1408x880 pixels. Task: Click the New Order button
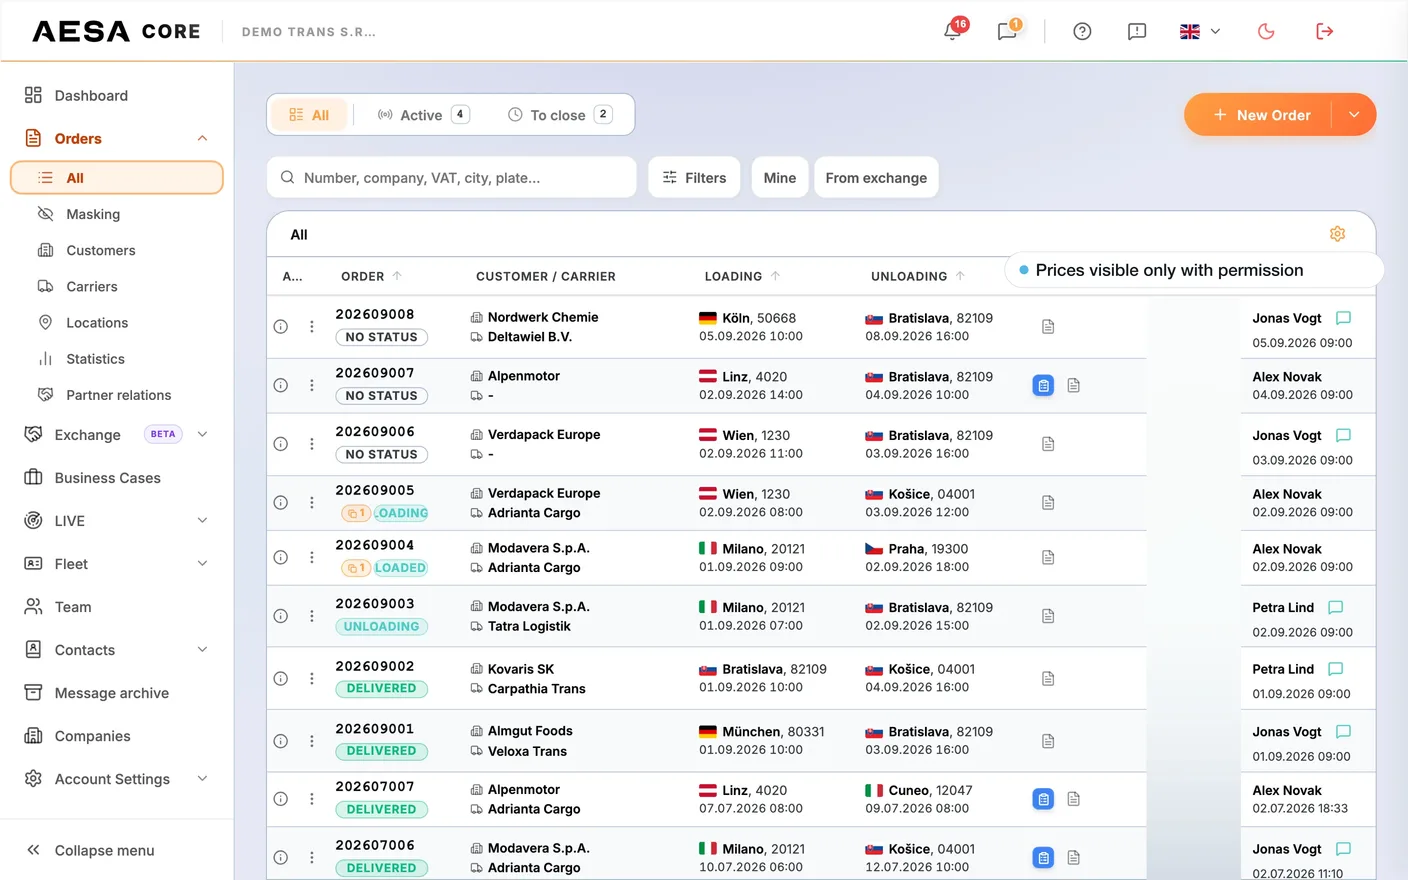[1260, 115]
